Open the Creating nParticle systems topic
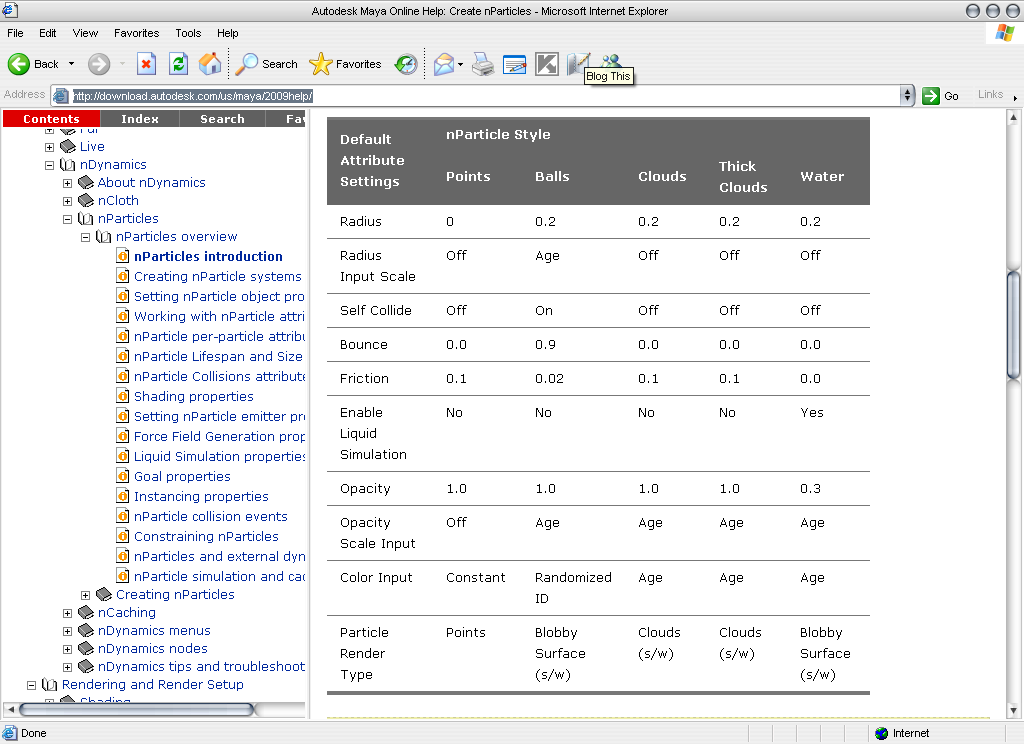This screenshot has height=744, width=1024. [x=217, y=276]
